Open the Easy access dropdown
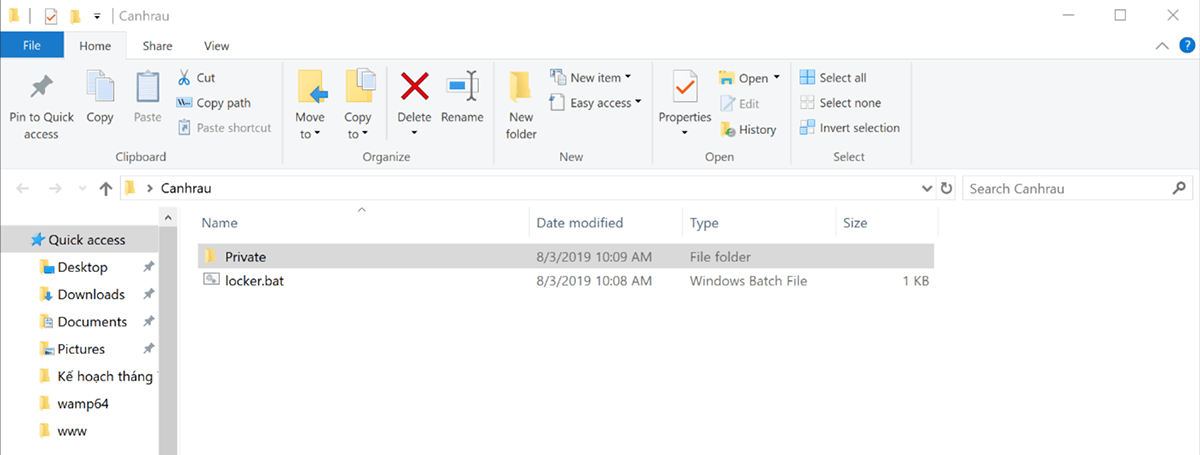The width and height of the screenshot is (1200, 455). click(596, 103)
